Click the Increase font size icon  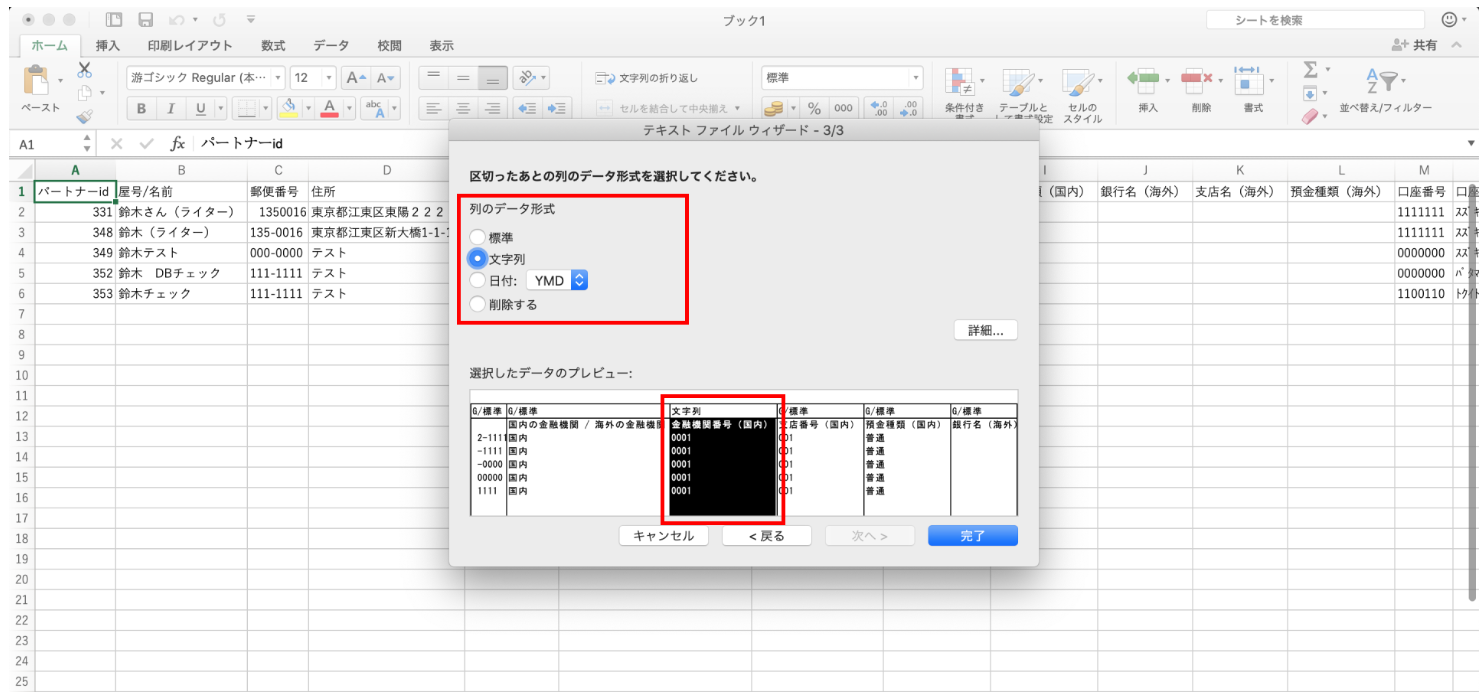[356, 78]
